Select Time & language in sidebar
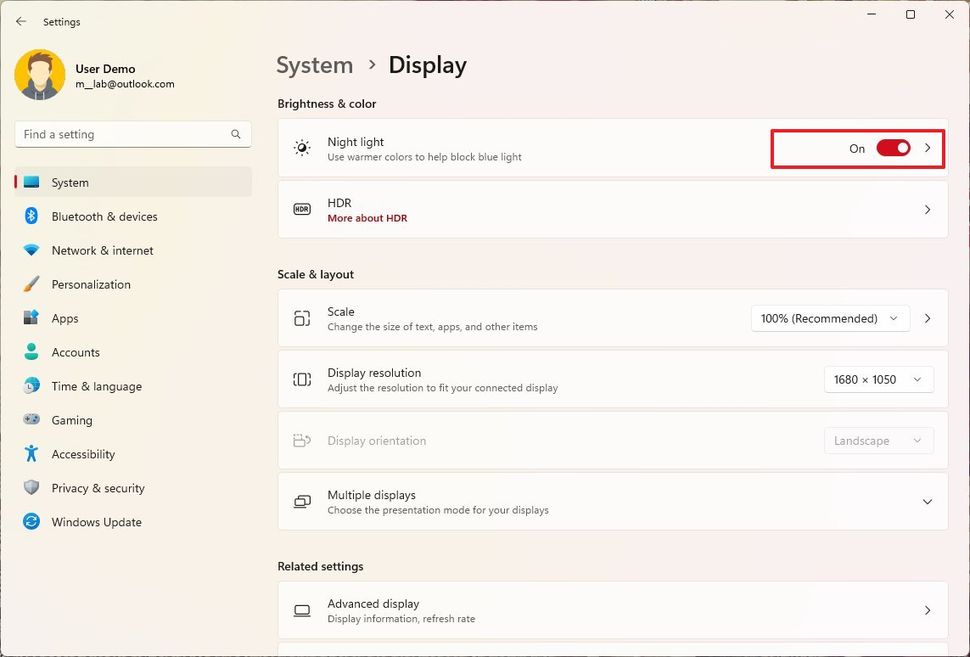The image size is (970, 657). point(96,386)
